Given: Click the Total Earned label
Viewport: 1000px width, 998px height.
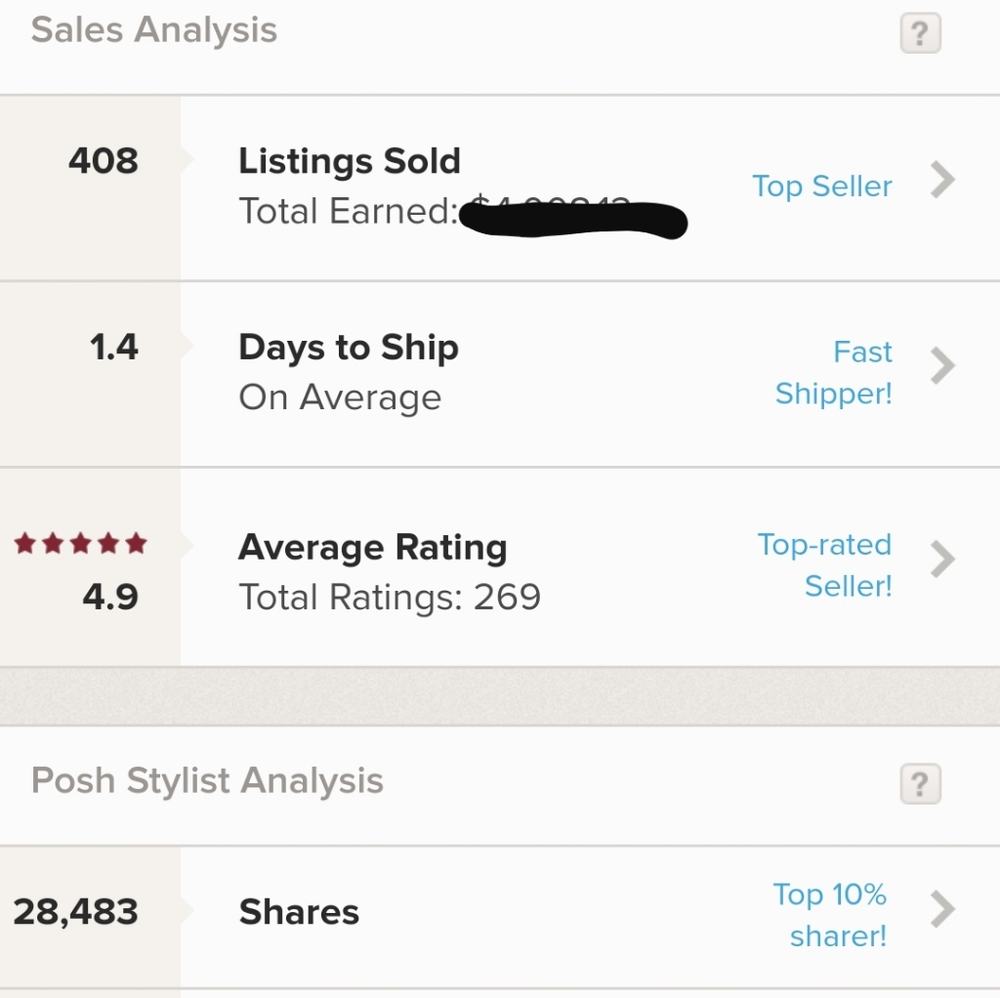Looking at the screenshot, I should pos(348,211).
